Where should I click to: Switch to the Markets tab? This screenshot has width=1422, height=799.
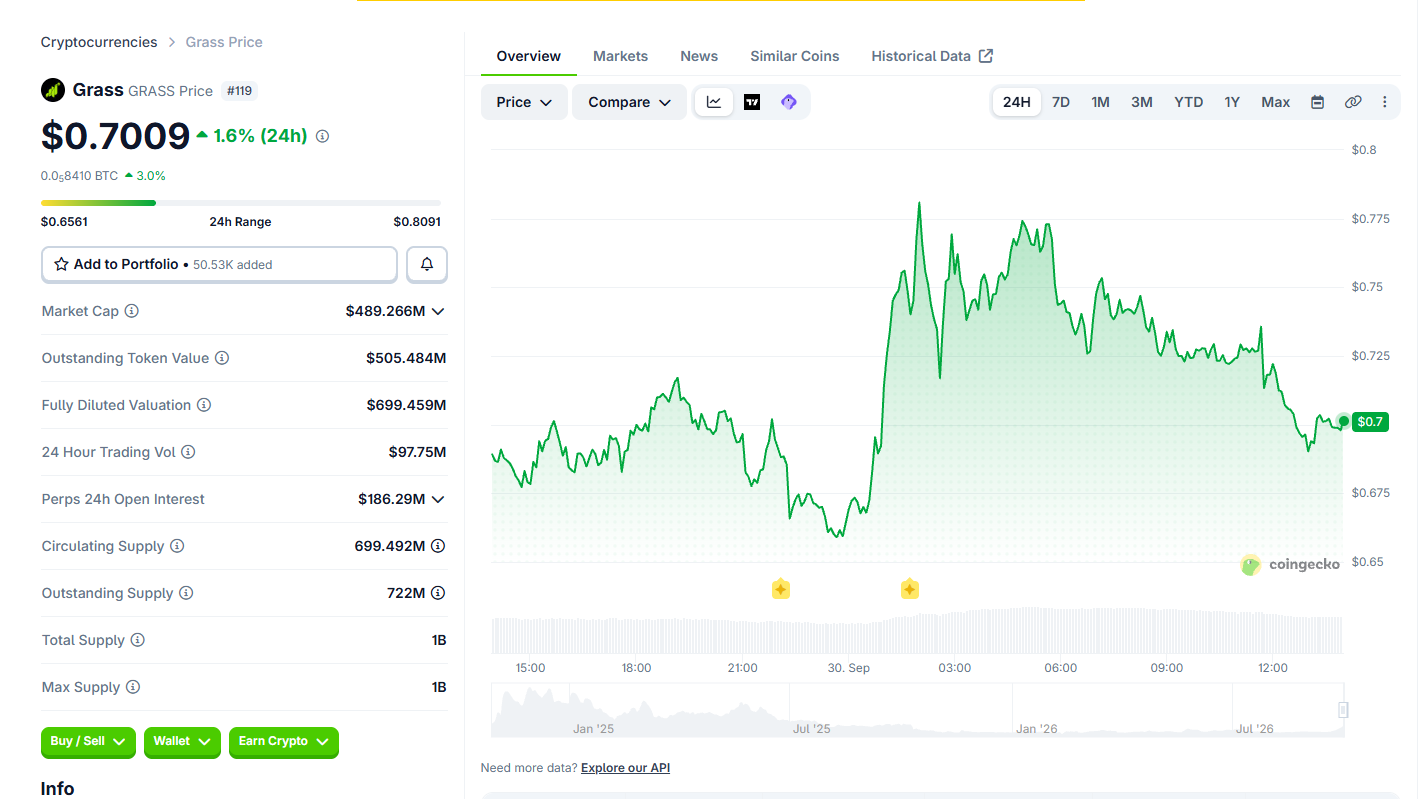pos(620,56)
